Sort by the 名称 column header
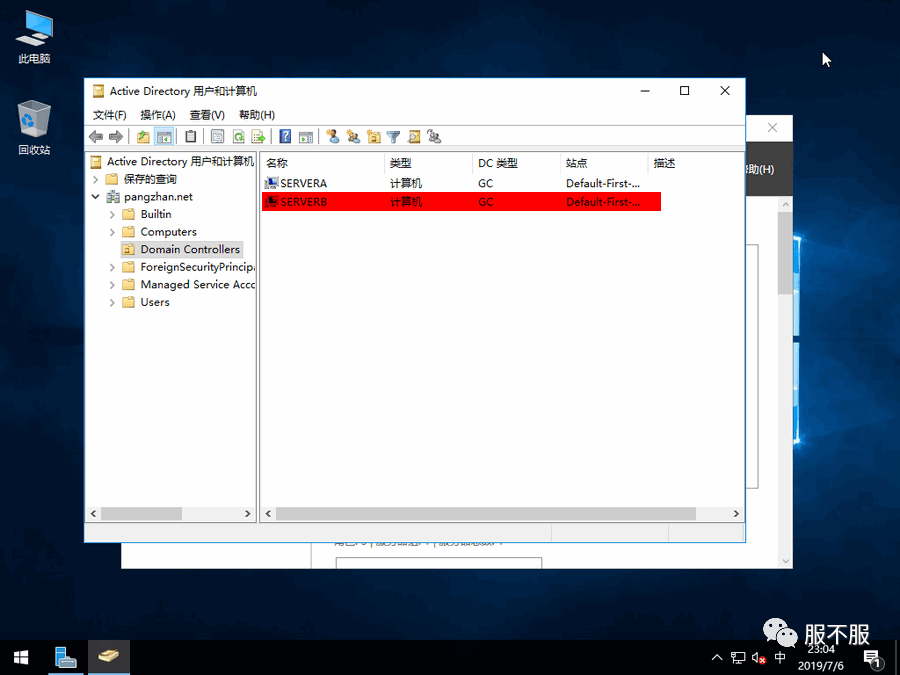The height and width of the screenshot is (675, 900). [322, 163]
